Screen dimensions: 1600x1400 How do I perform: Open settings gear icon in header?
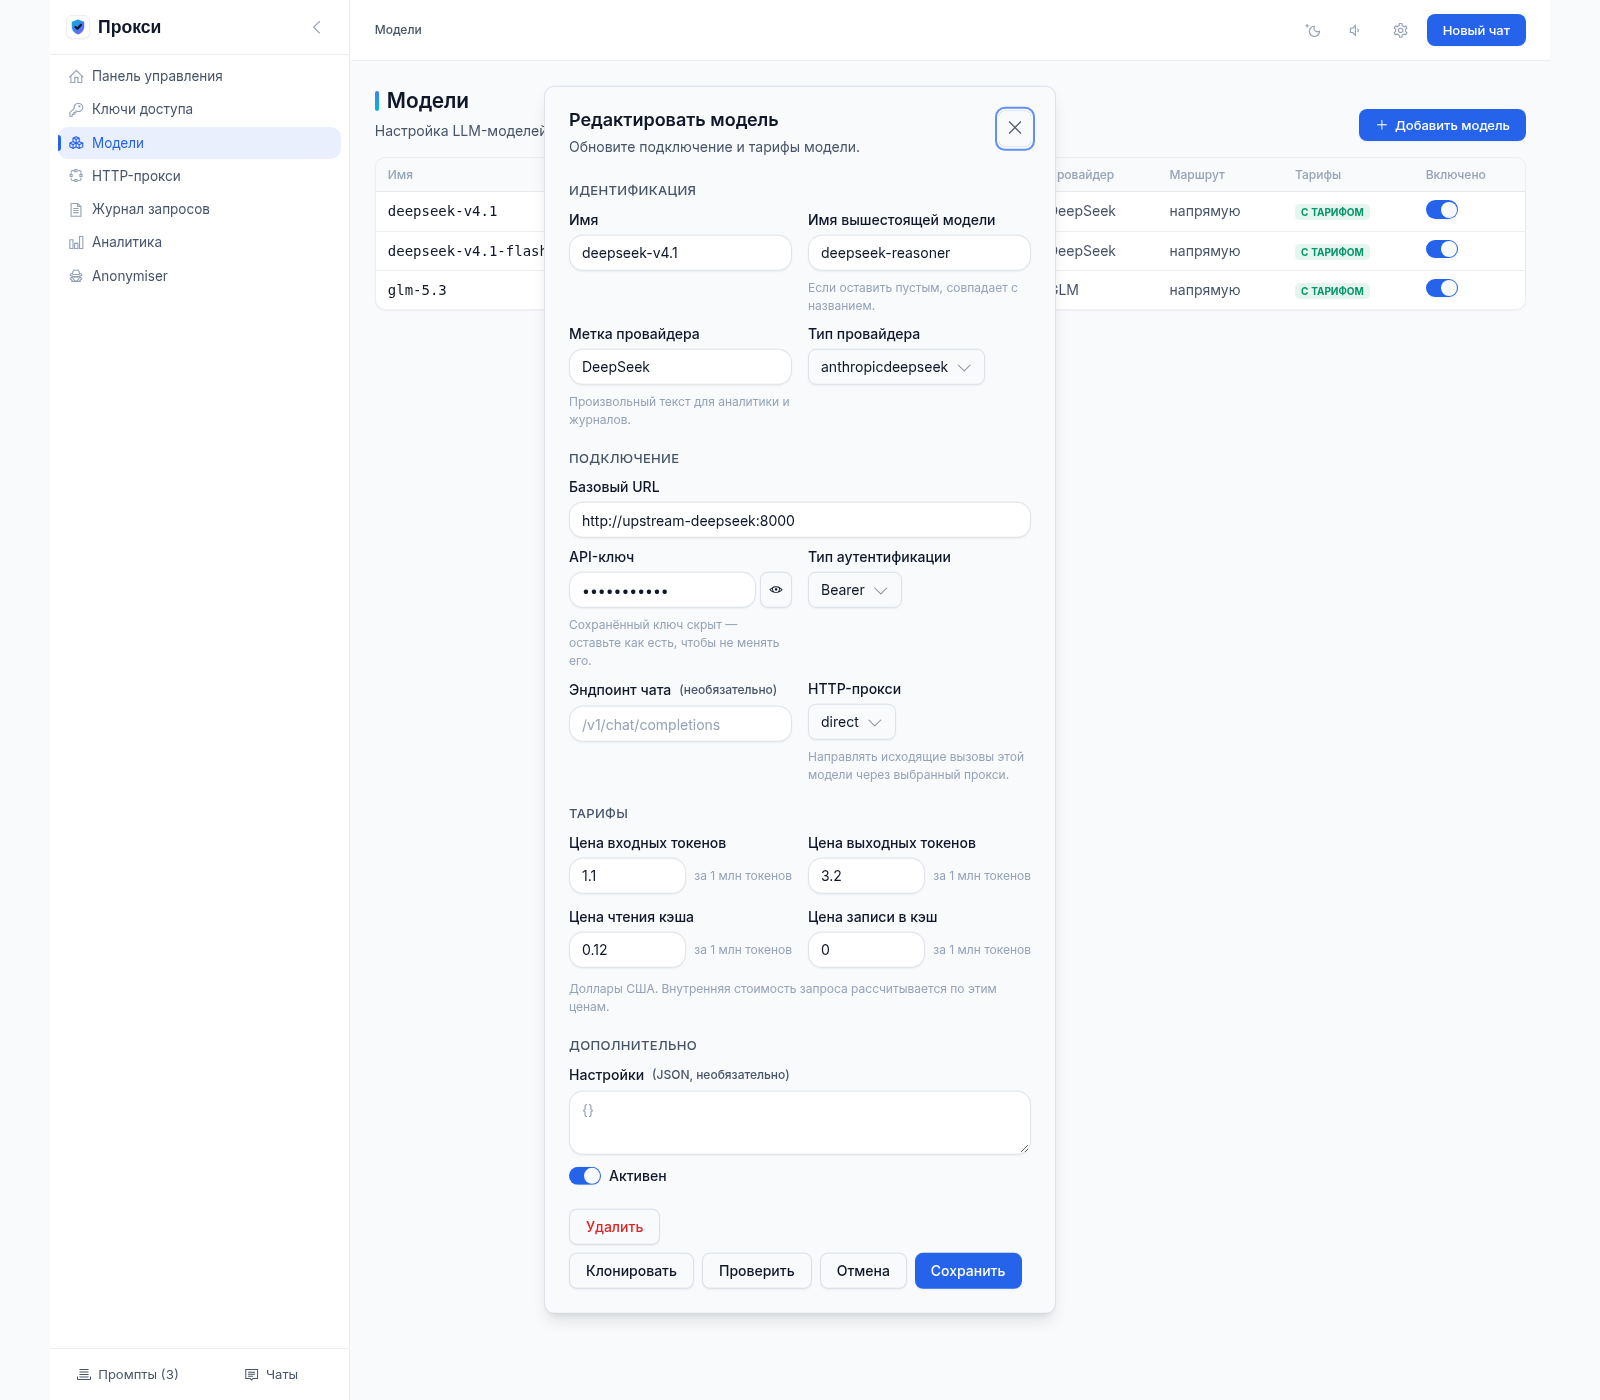pos(1400,30)
